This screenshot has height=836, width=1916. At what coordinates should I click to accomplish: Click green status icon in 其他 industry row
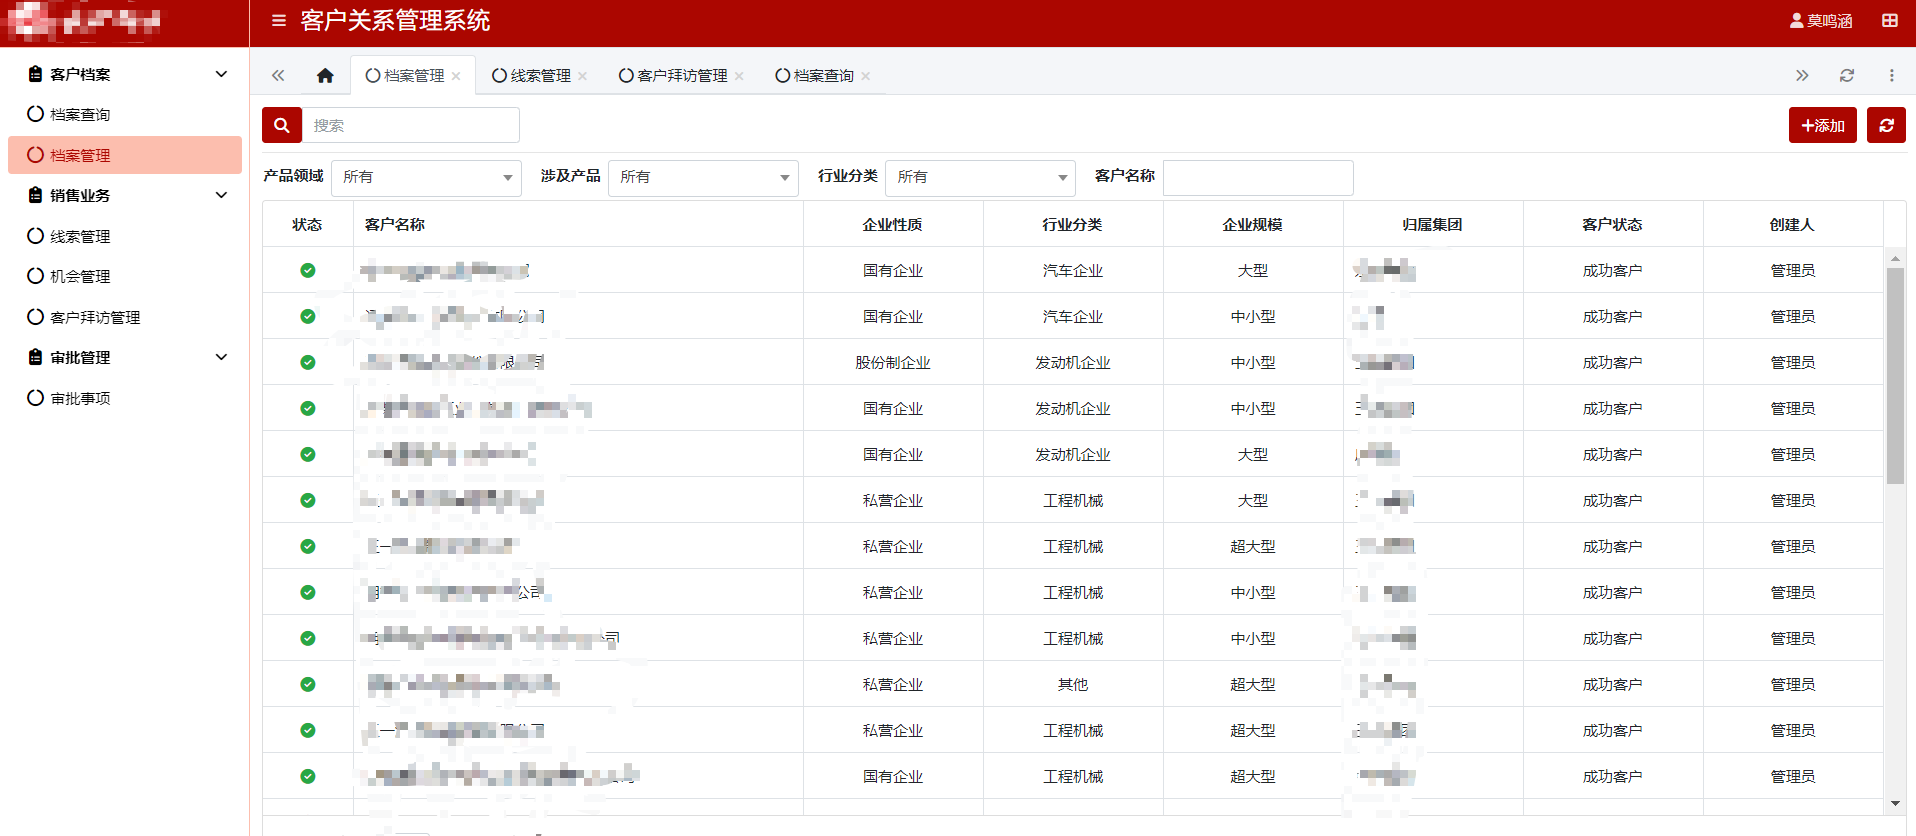(308, 684)
